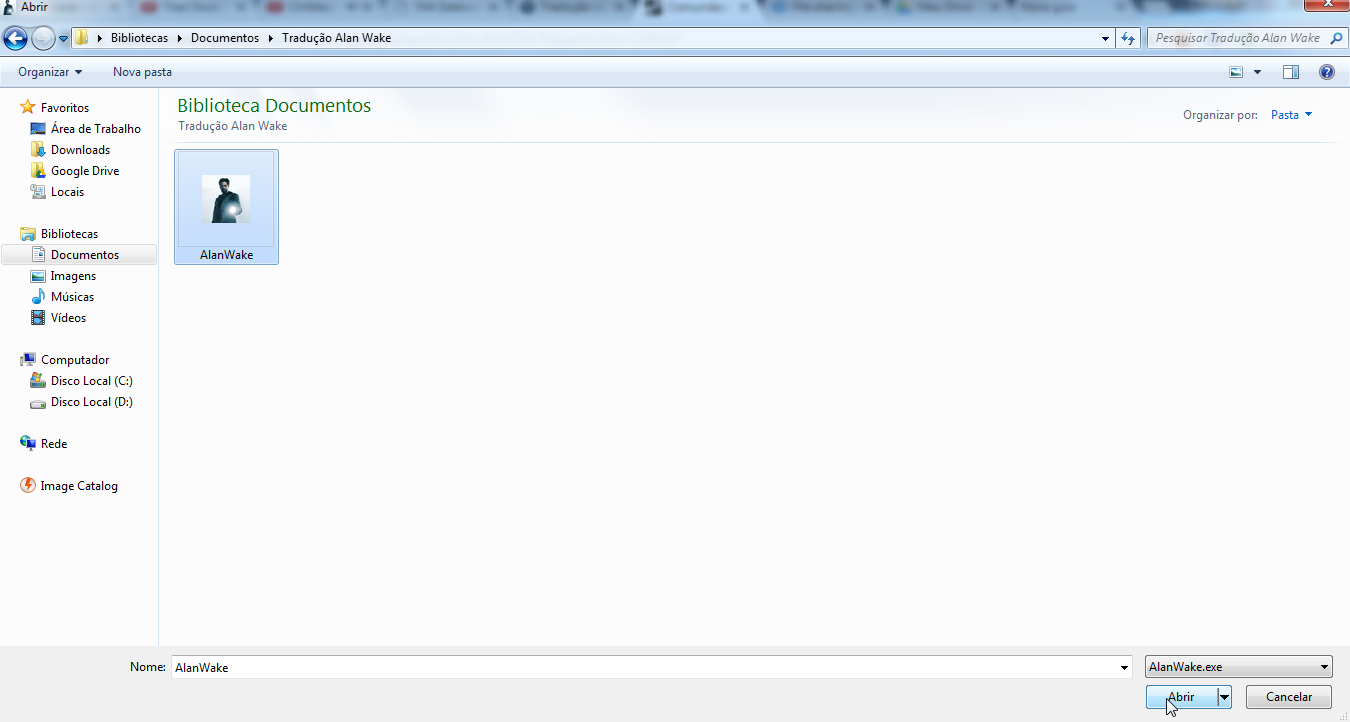
Task: Select Rede in the navigation pane
Action: [54, 443]
